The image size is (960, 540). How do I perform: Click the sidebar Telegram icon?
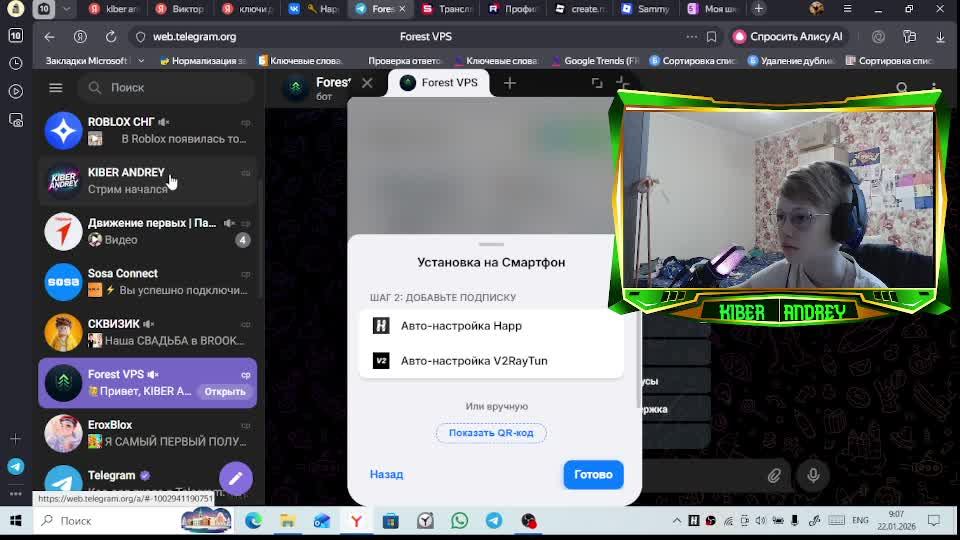click(x=16, y=467)
